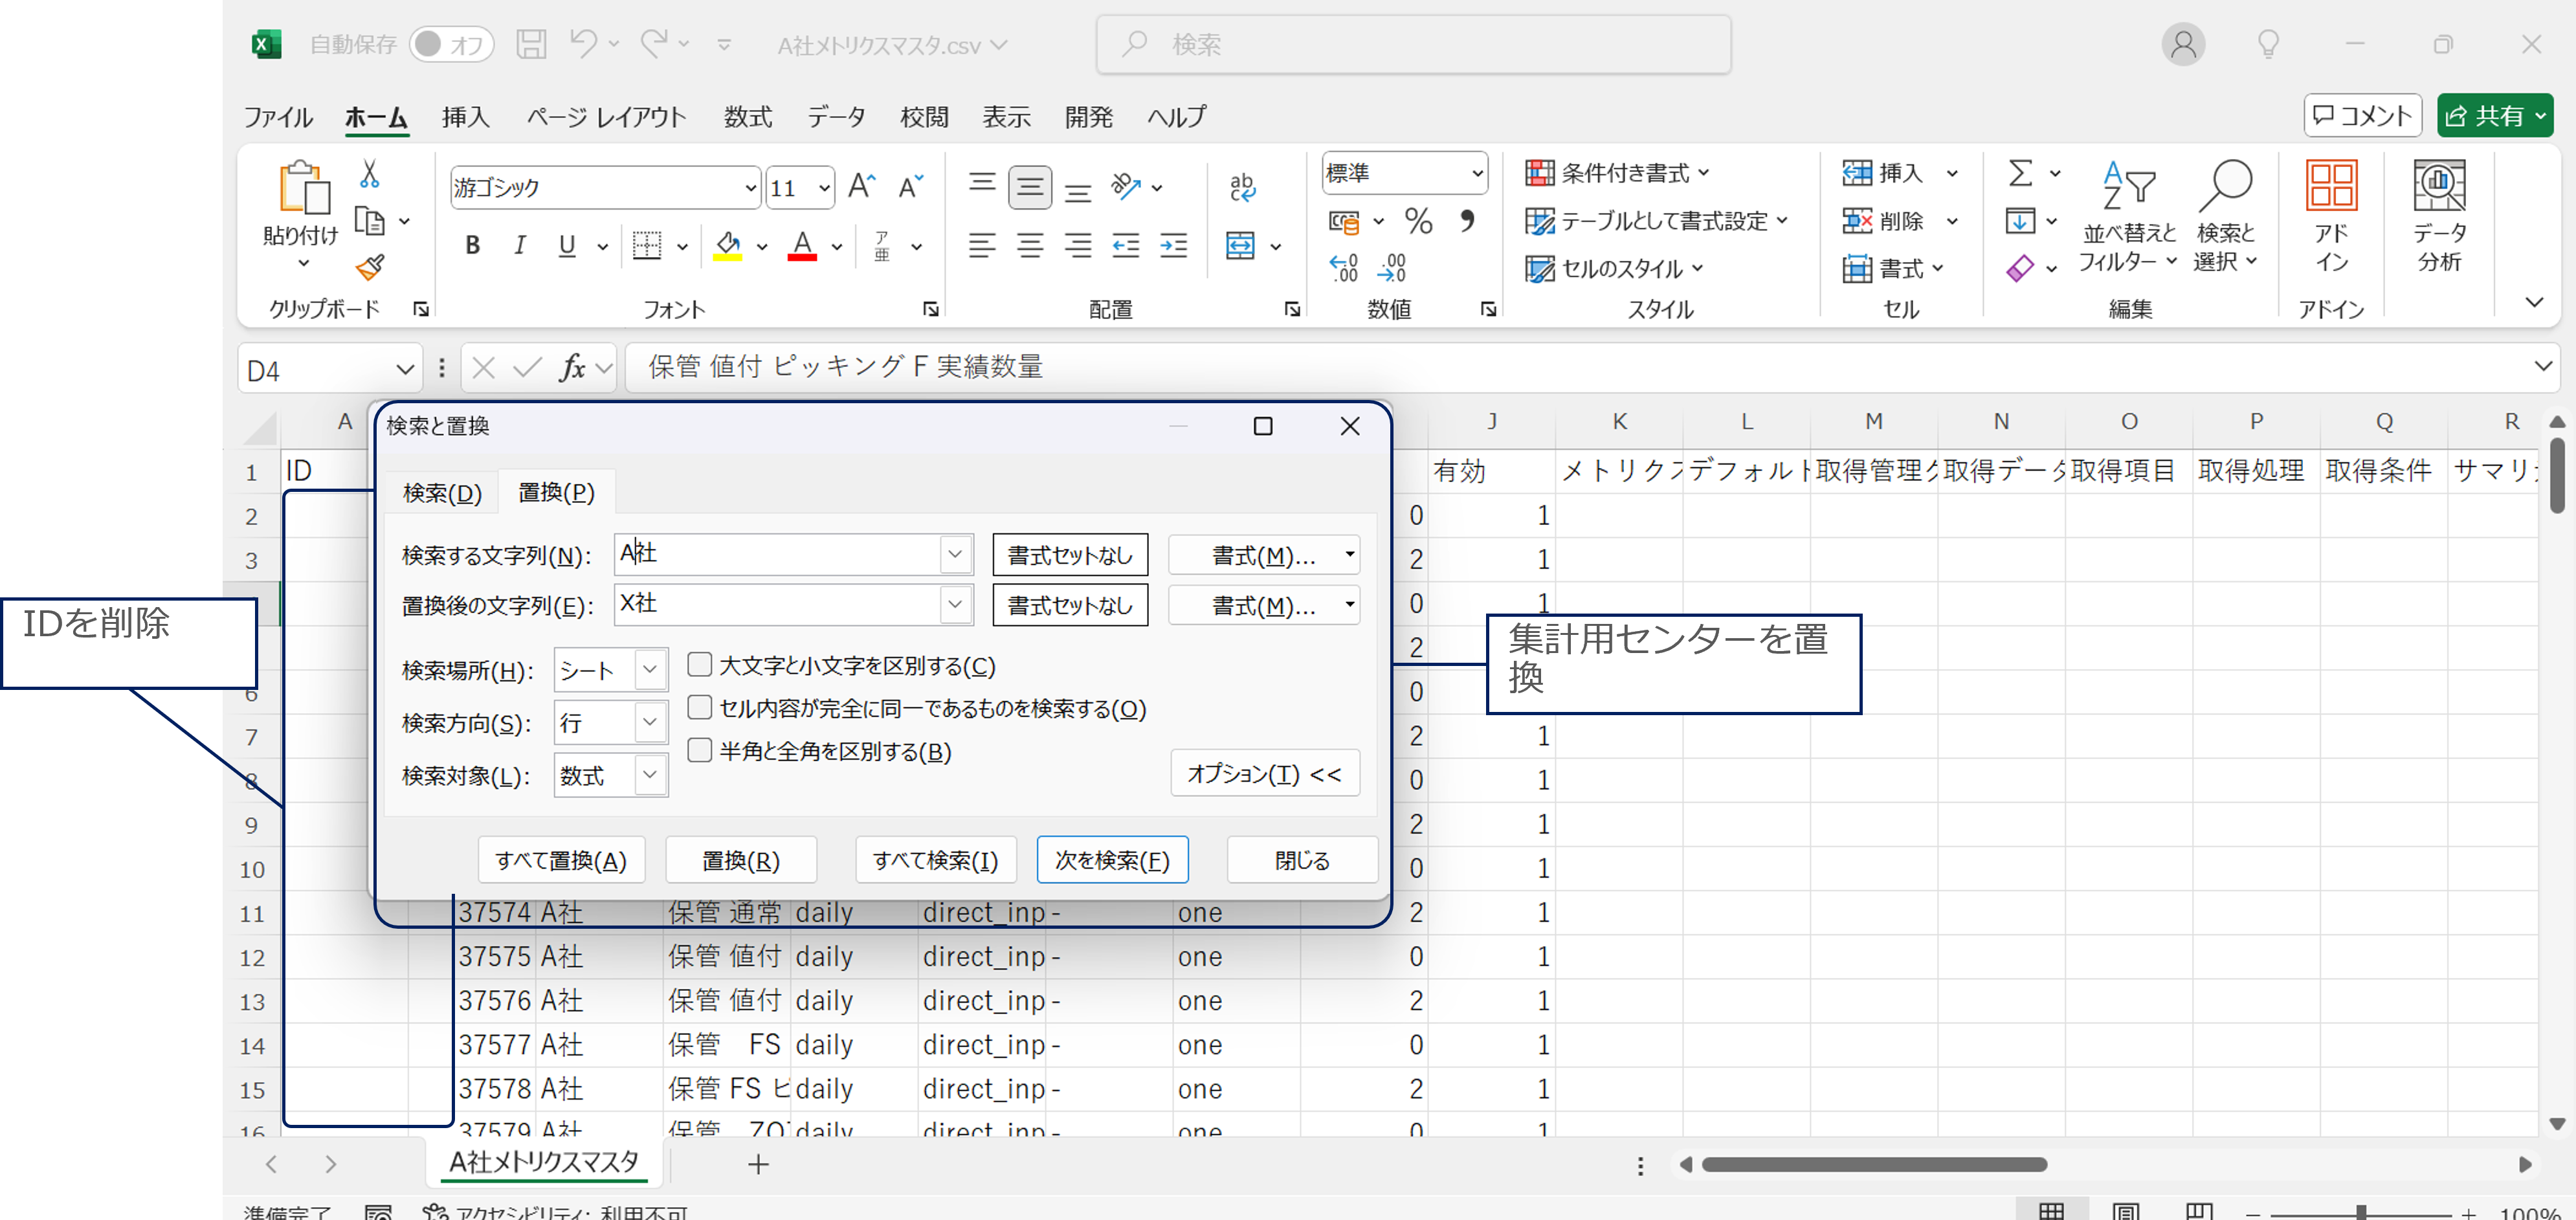Apply Percent style format
Screen dimensions: 2576x1220
1418,221
